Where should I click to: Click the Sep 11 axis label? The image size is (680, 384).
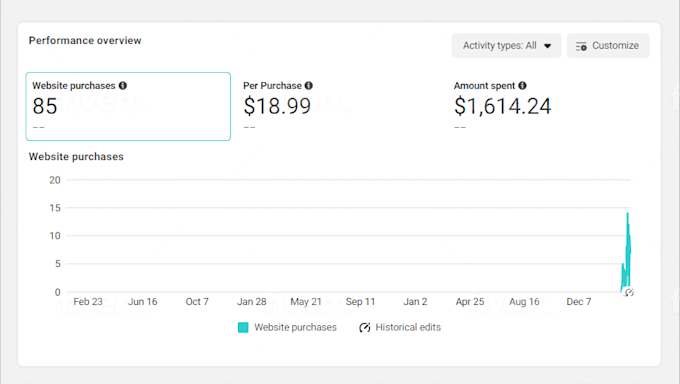coord(360,302)
